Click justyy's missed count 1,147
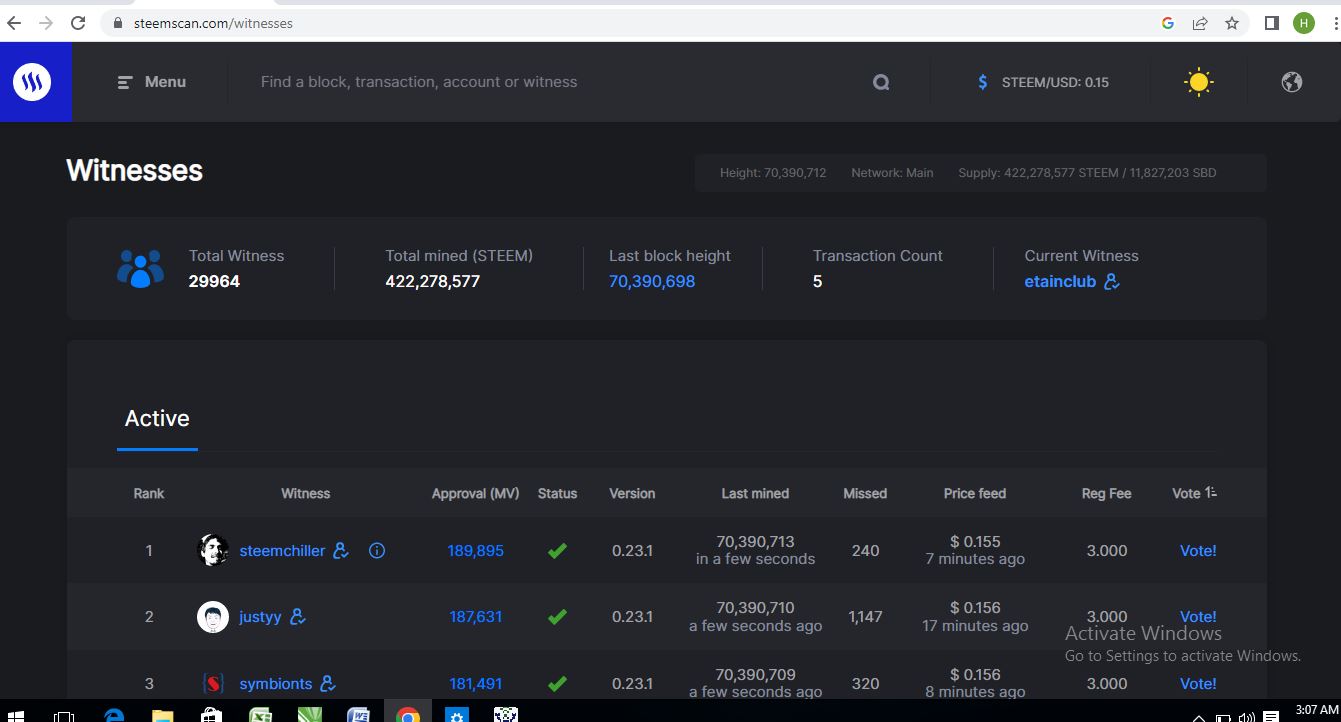Screen dimensions: 1341x722 (x=865, y=616)
